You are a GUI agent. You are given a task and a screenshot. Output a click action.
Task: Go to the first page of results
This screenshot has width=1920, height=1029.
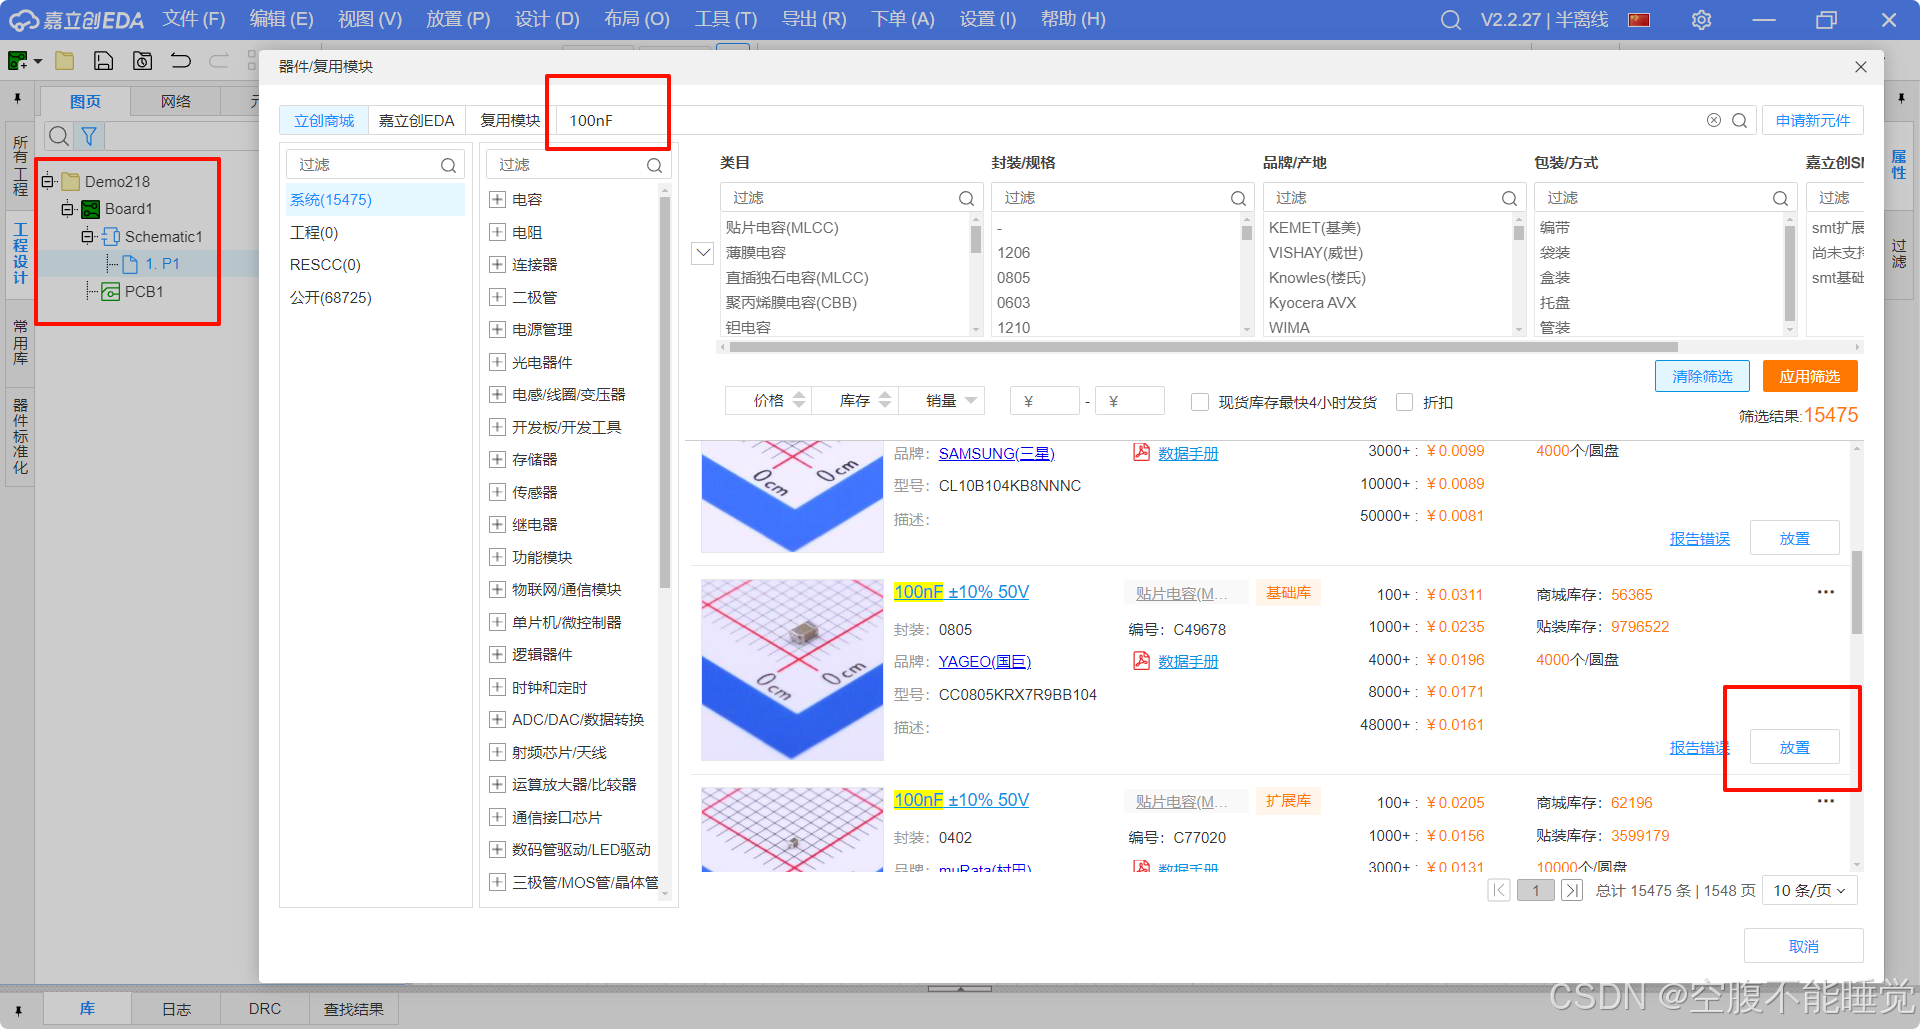click(1498, 890)
